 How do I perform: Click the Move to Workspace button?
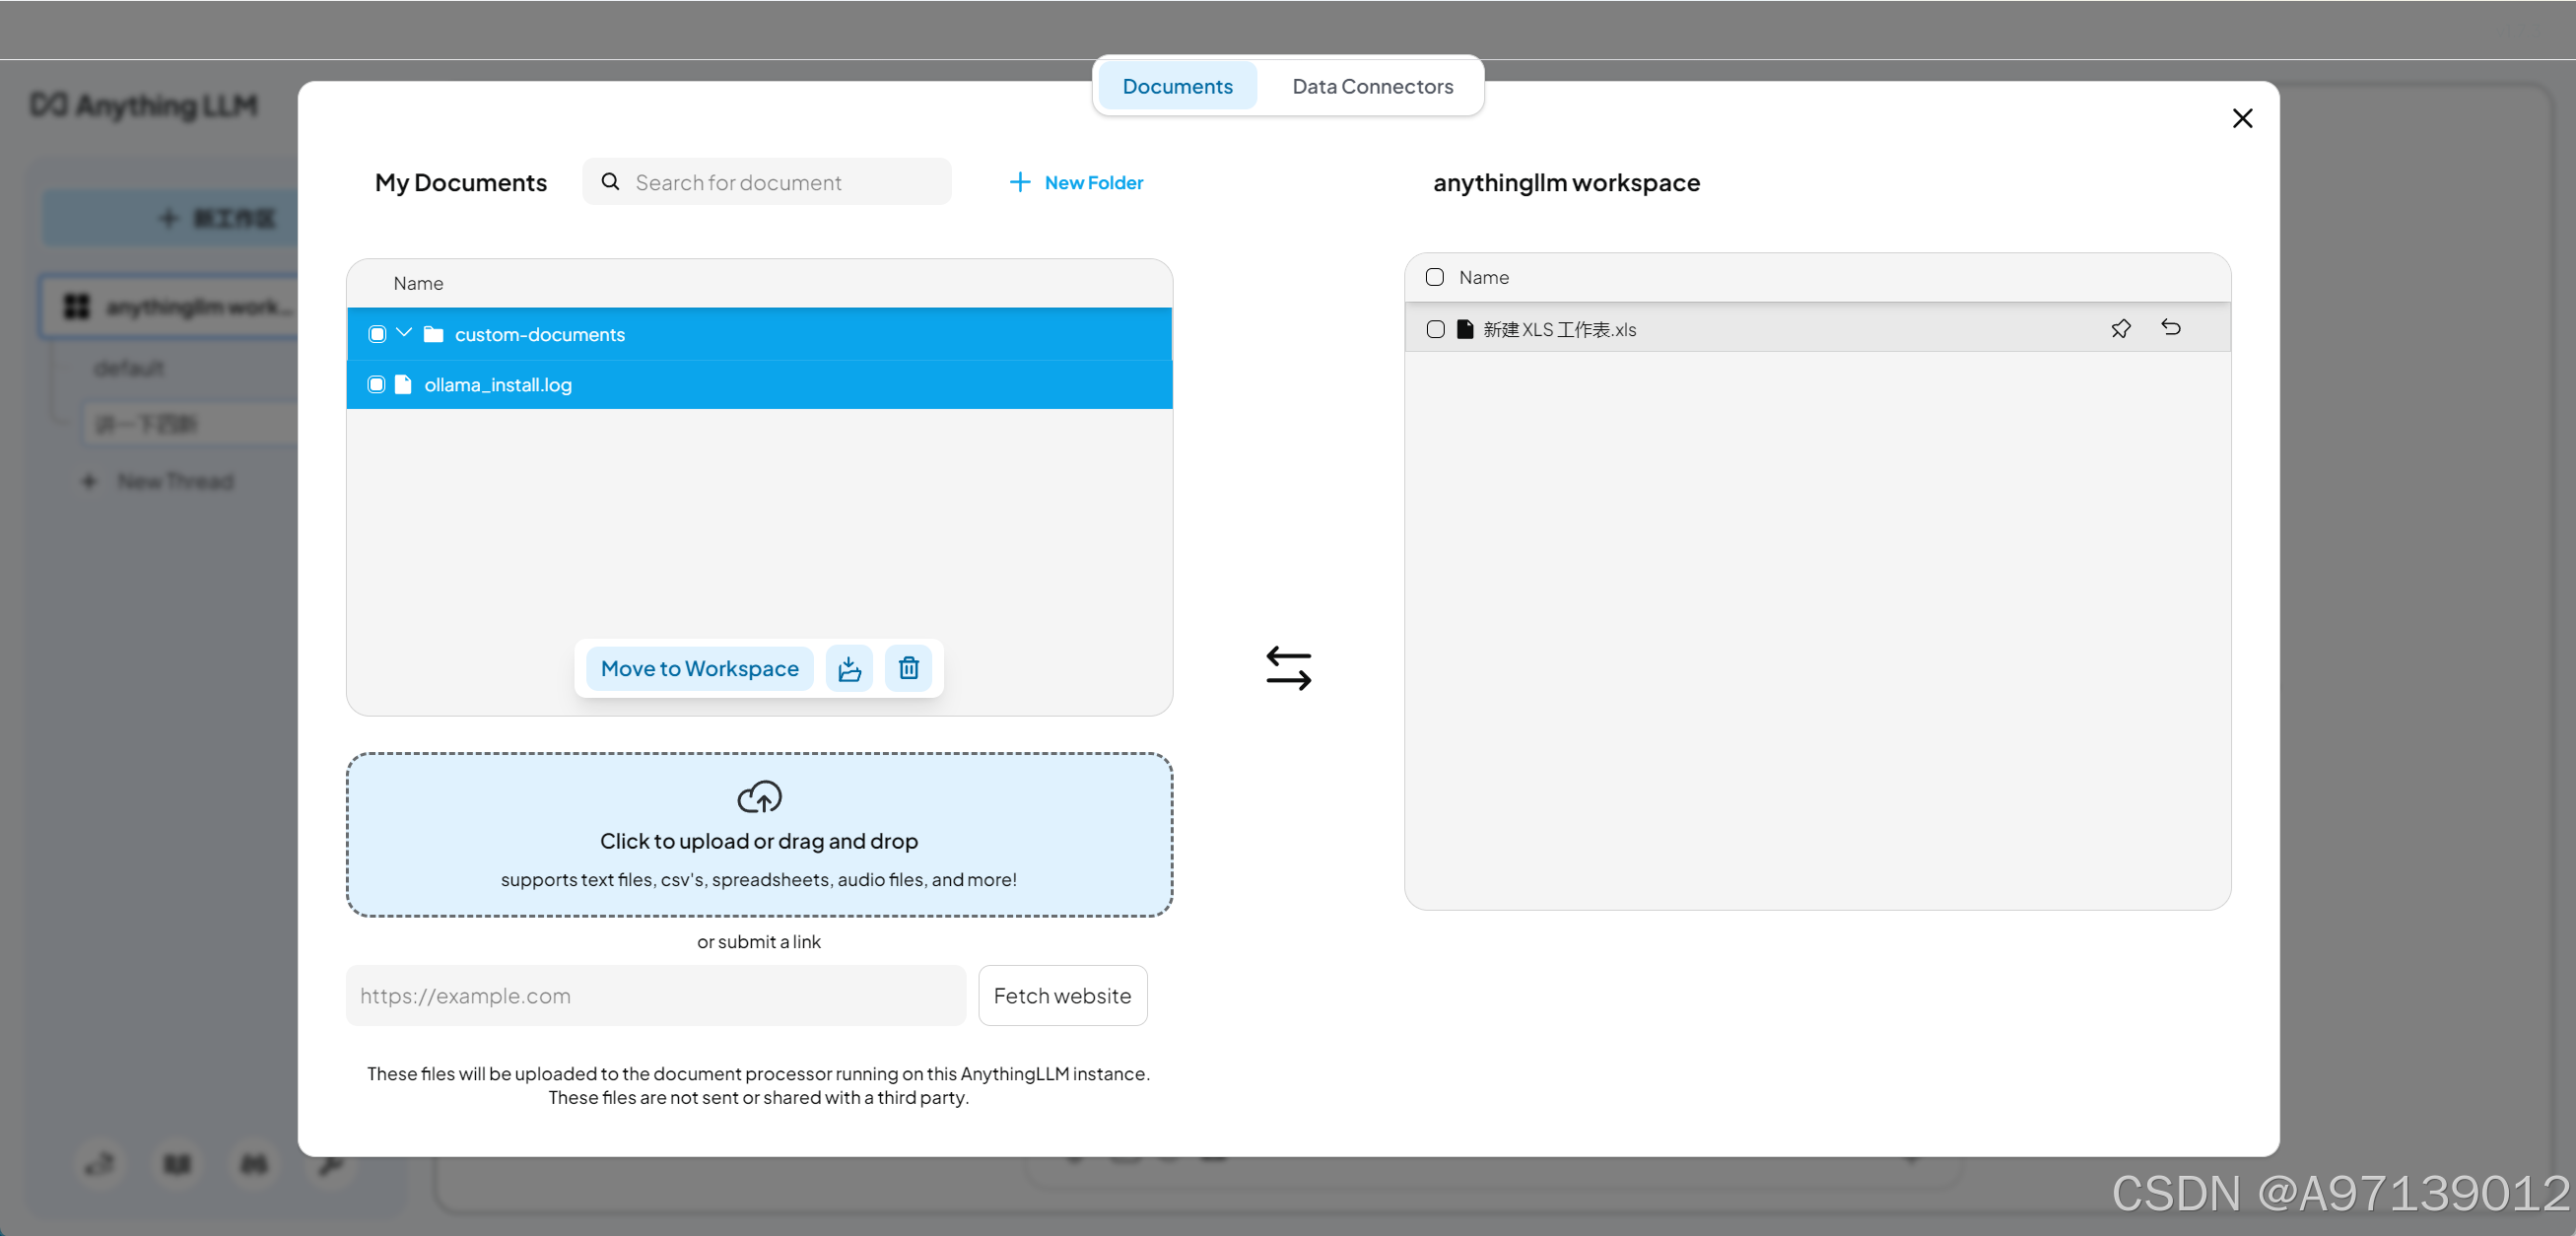(699, 668)
